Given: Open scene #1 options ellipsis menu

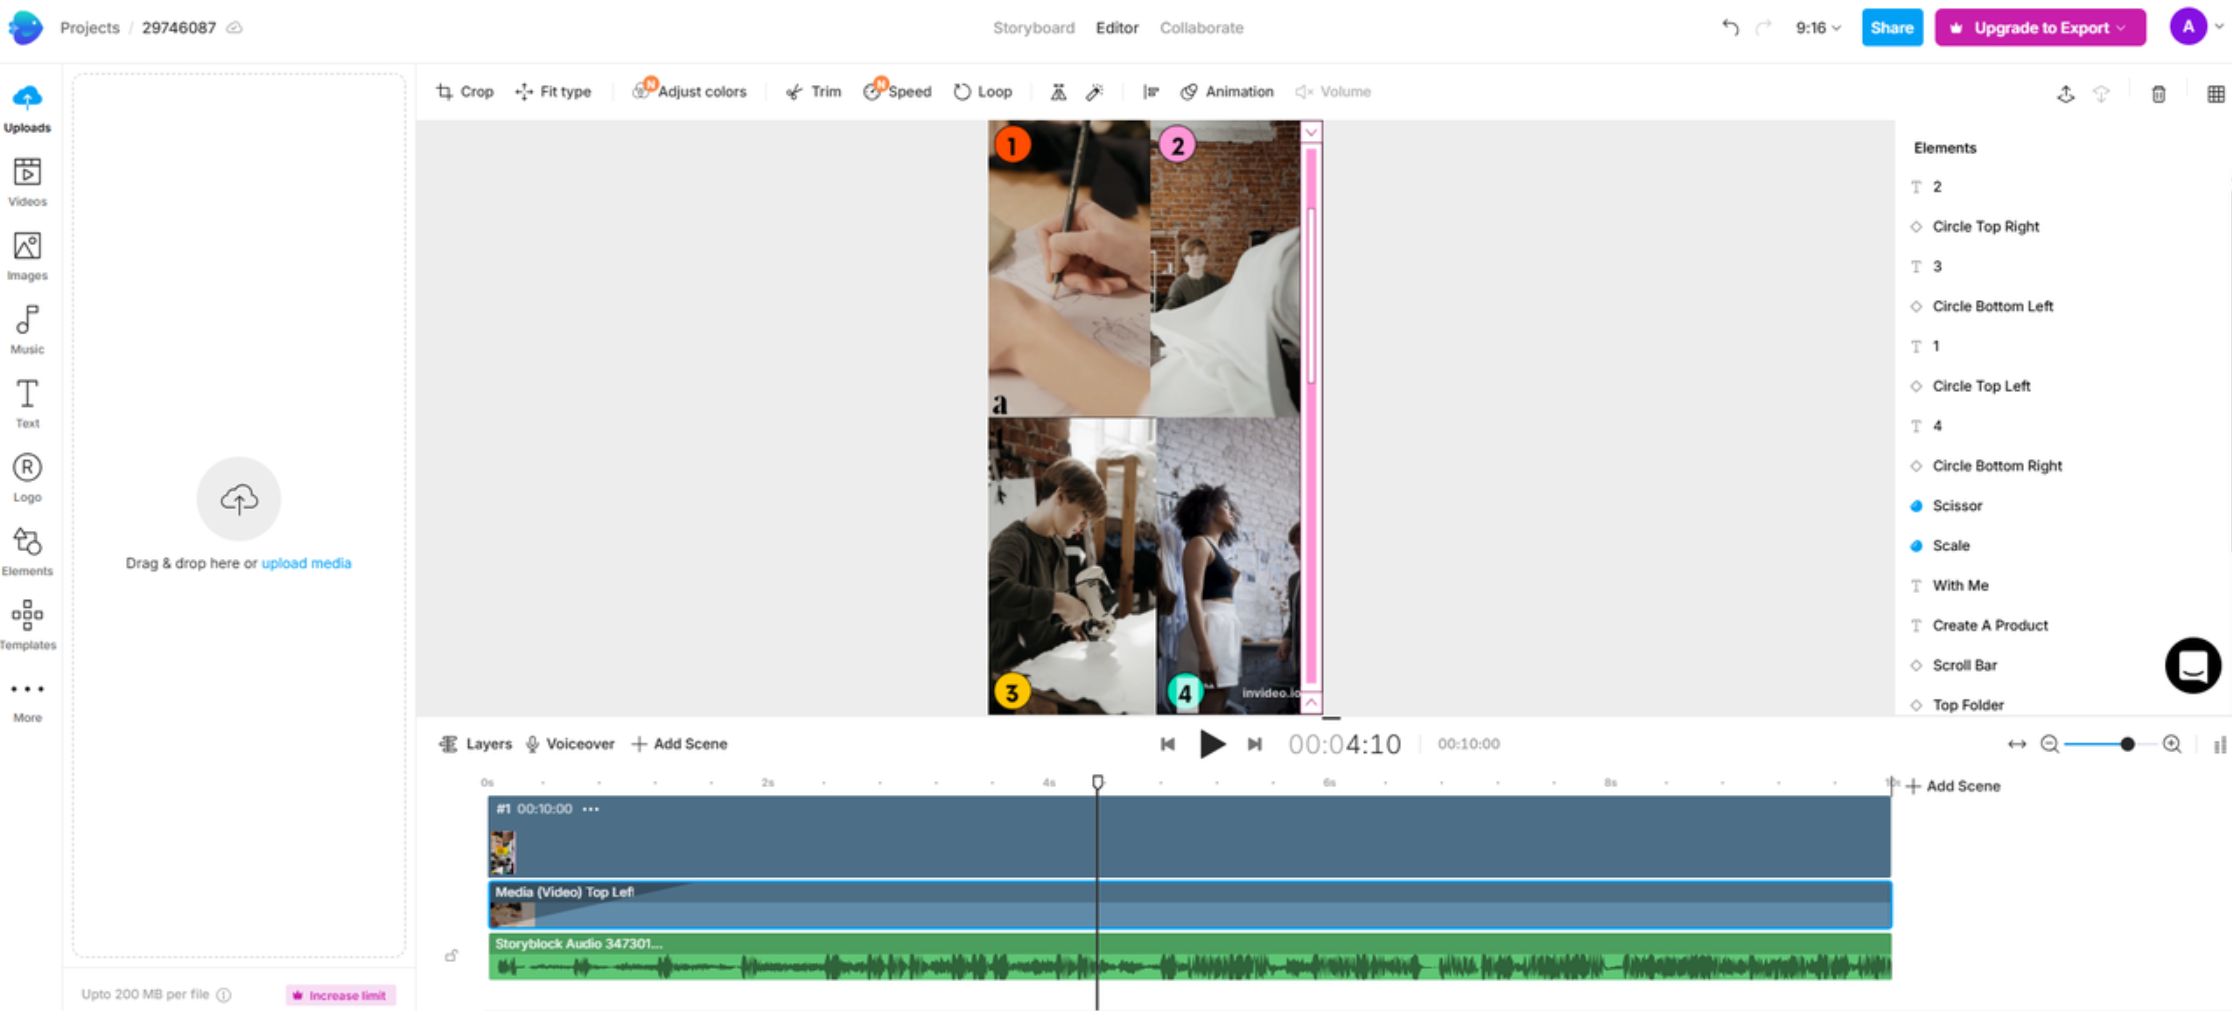Looking at the screenshot, I should (x=591, y=809).
